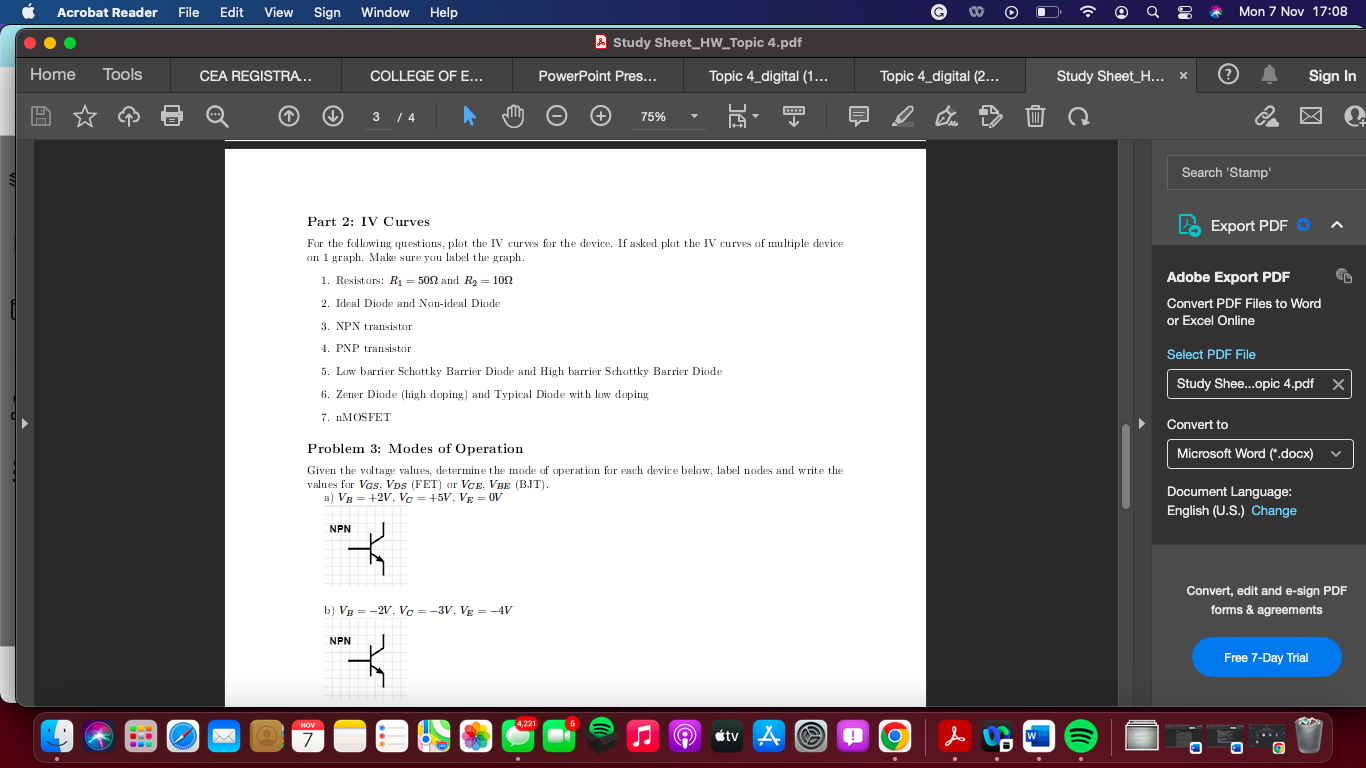Screen dimensions: 1366x768
Task: Open the Convert to Microsoft Word dropdown
Action: point(1259,453)
